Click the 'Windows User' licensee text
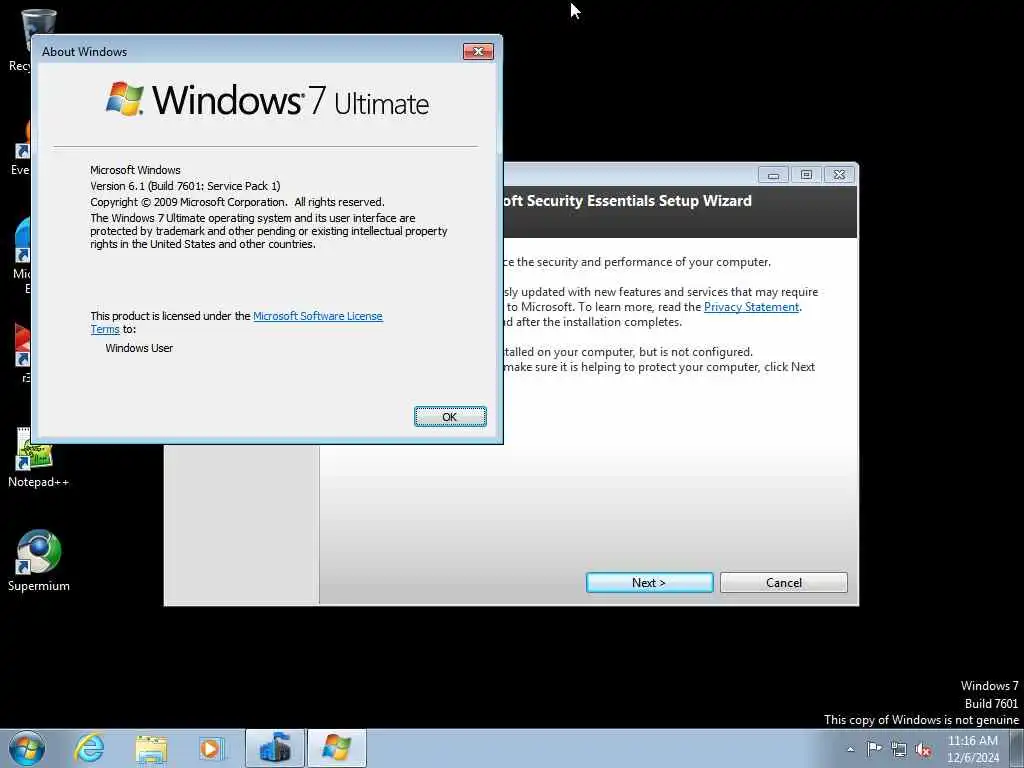This screenshot has width=1024, height=768. click(139, 348)
